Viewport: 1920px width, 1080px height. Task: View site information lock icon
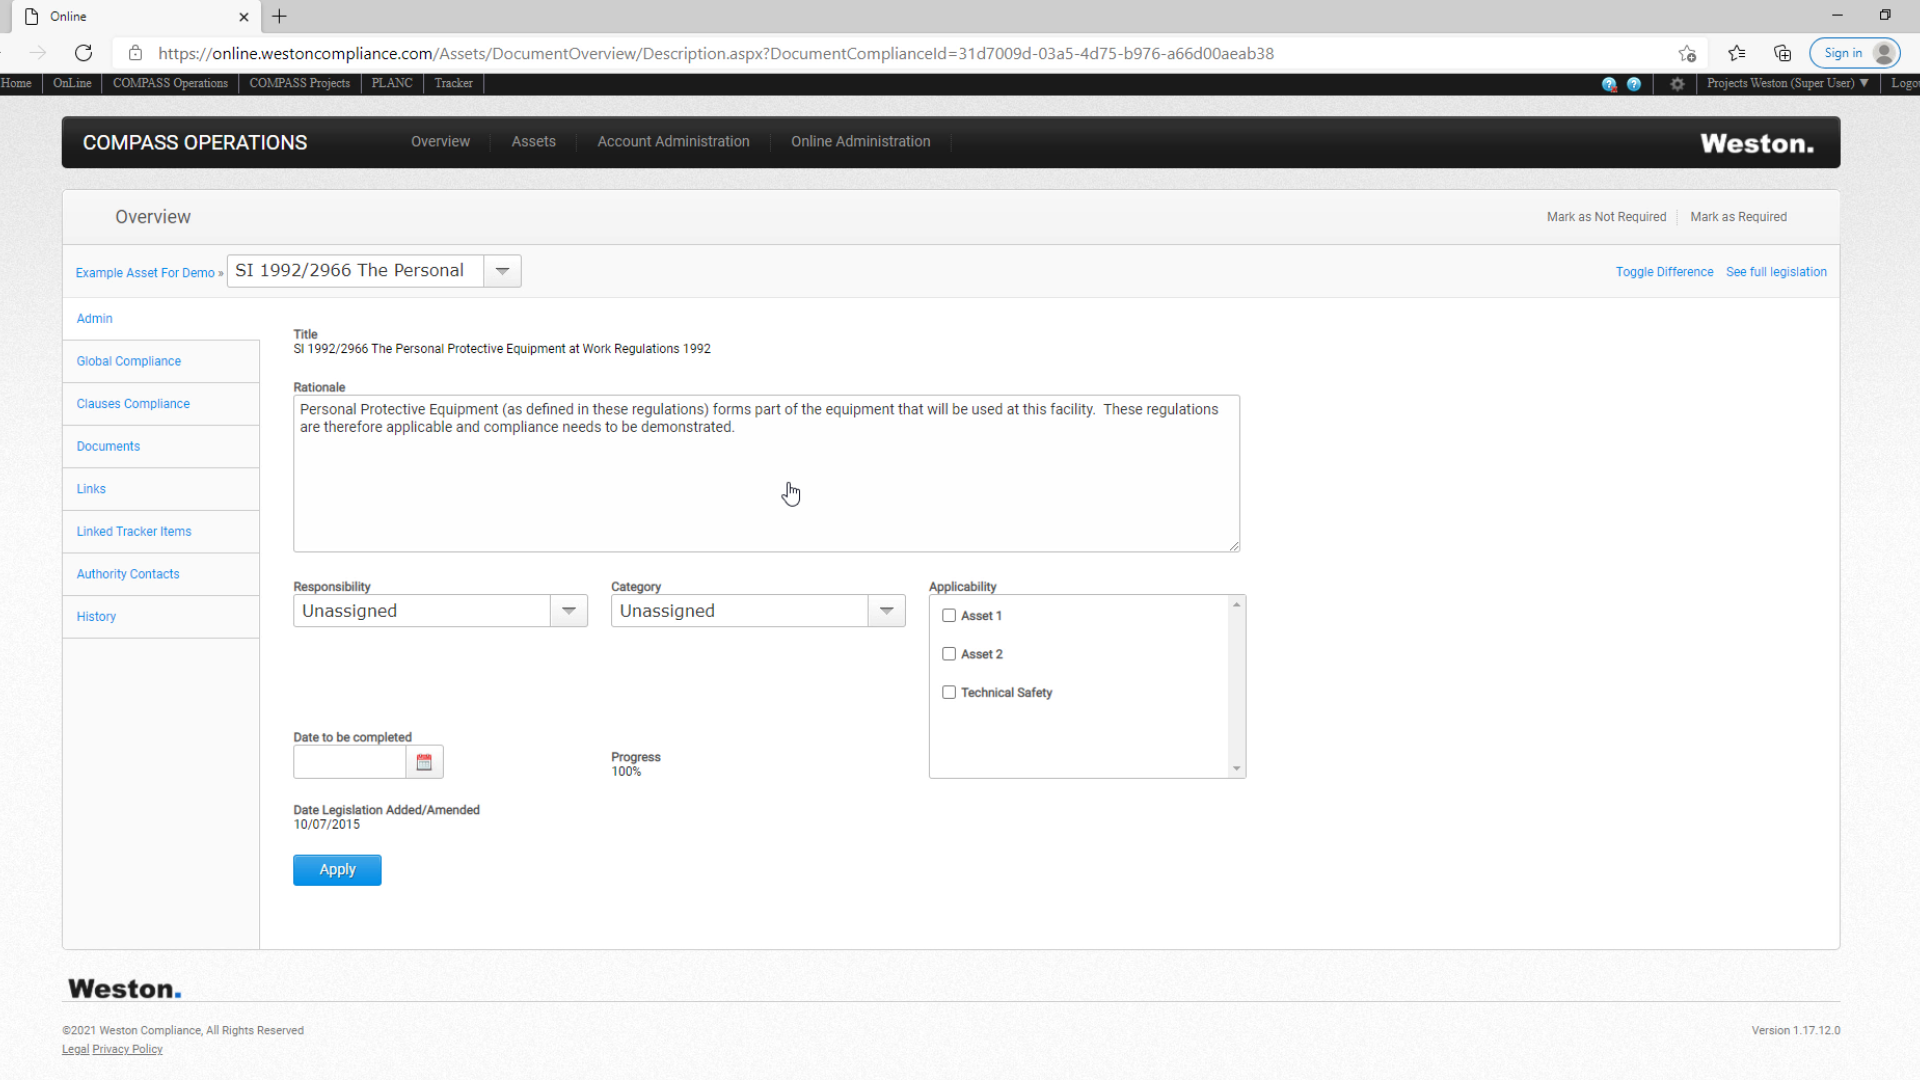[x=135, y=53]
